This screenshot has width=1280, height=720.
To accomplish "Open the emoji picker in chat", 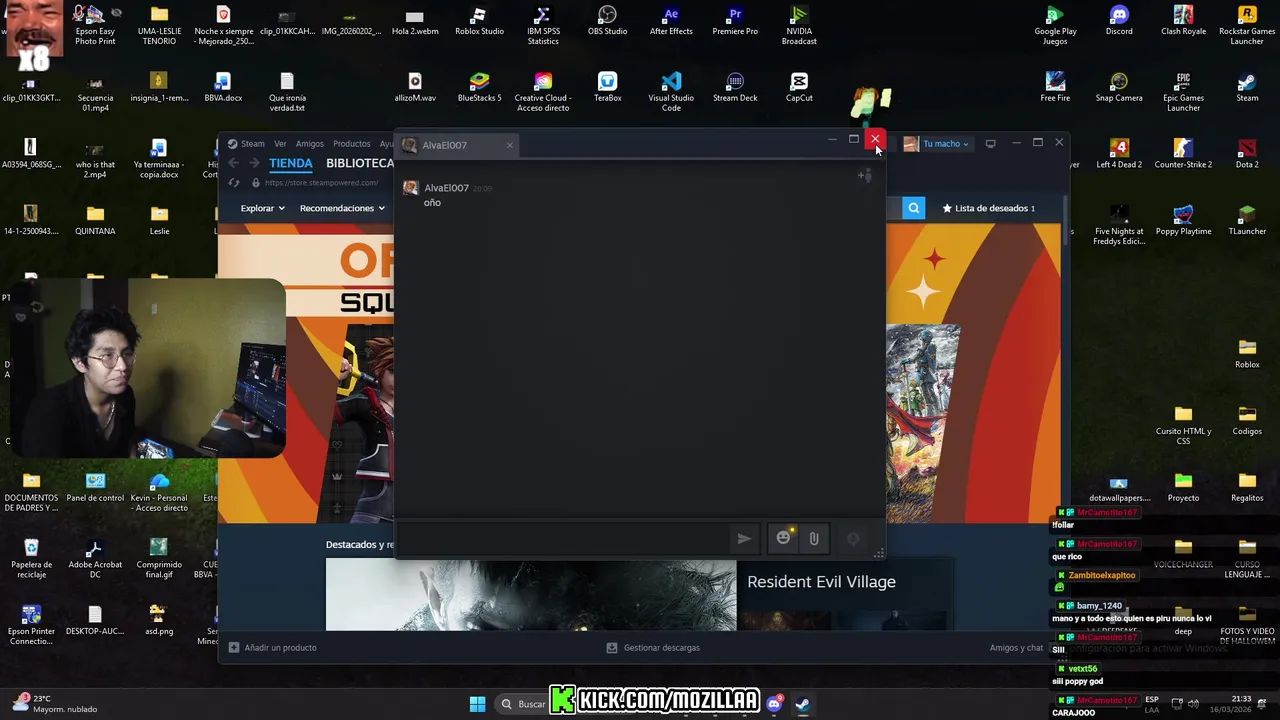I will pyautogui.click(x=784, y=538).
